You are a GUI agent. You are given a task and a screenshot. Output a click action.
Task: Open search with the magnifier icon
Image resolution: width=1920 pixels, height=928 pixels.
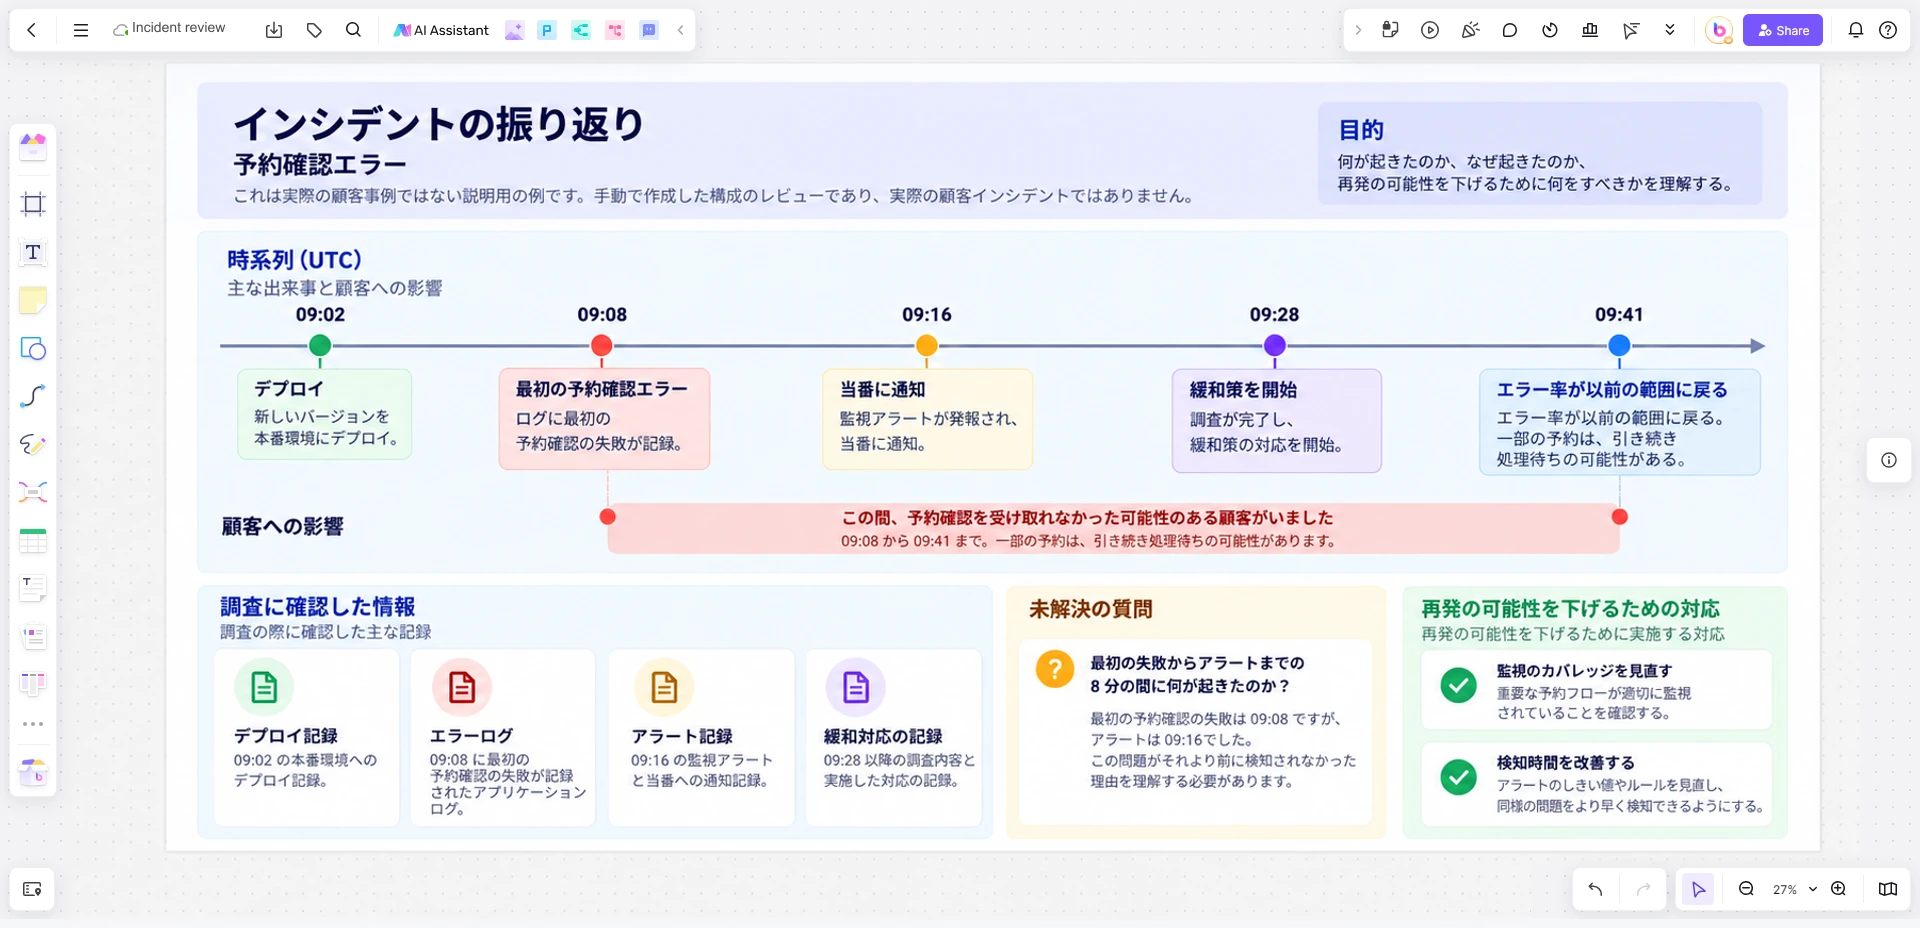coord(353,30)
